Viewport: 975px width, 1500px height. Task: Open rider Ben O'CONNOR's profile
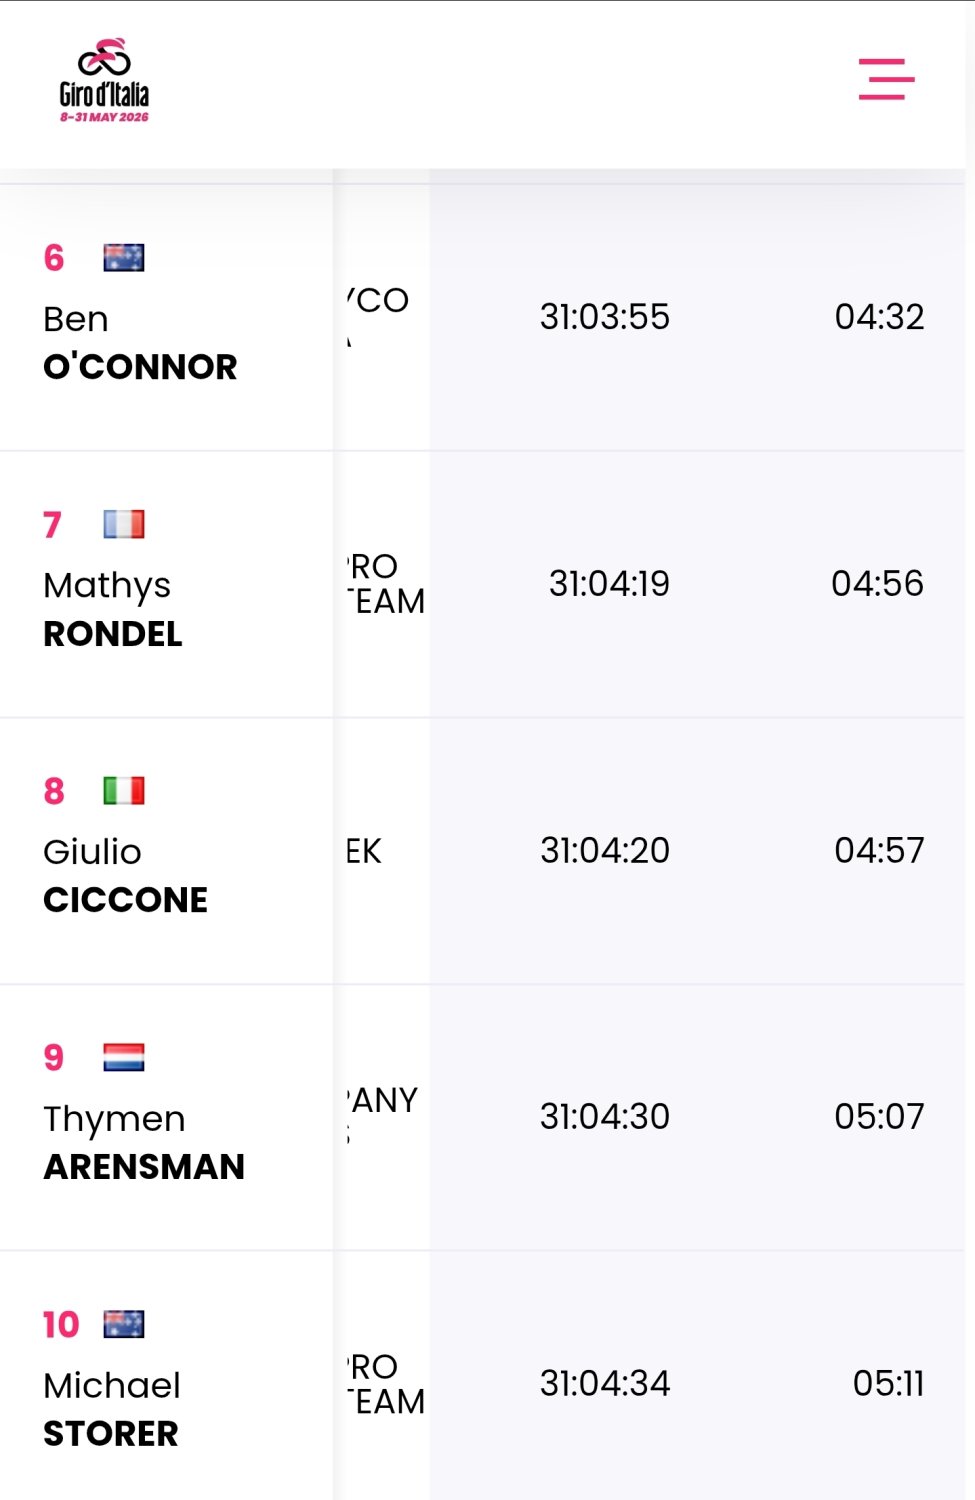click(140, 343)
